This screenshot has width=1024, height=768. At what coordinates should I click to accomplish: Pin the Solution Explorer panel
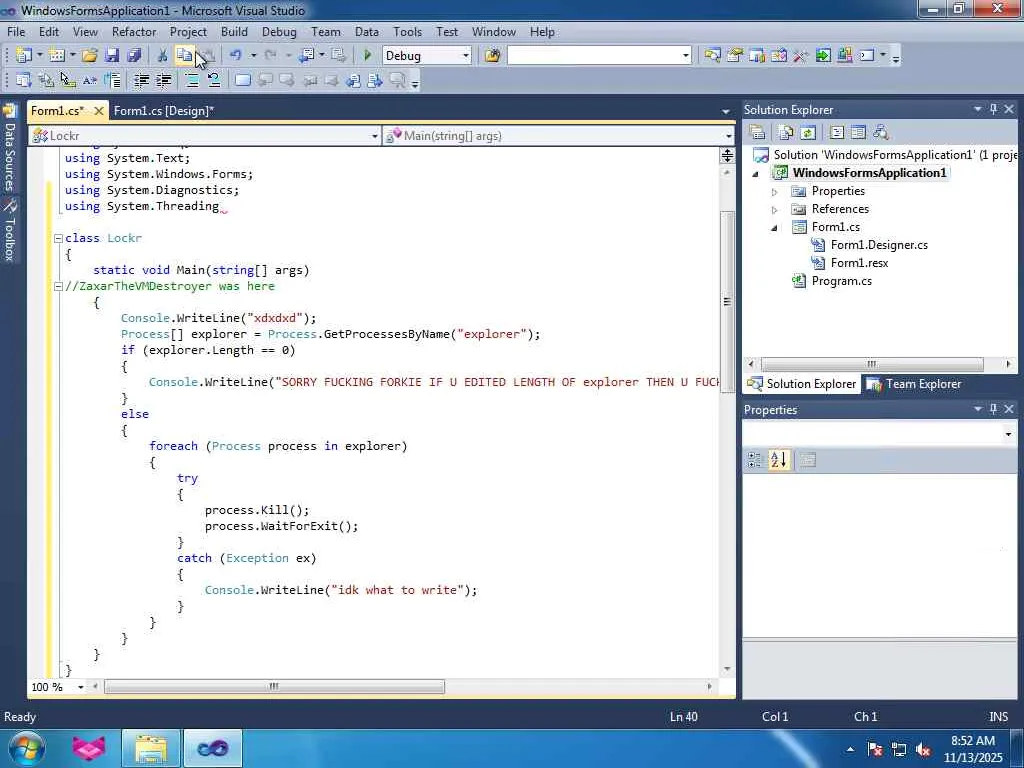click(993, 109)
